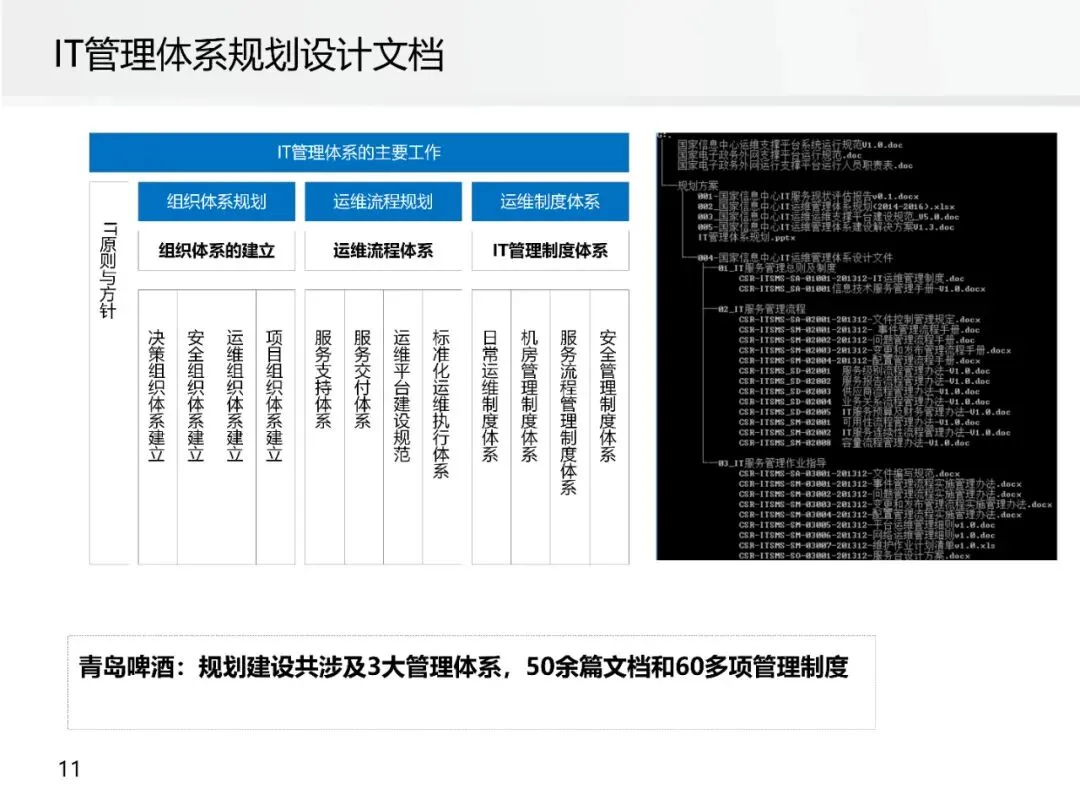Click the file ending "IT运维管理制度.doc"
This screenshot has width=1080, height=810.
[x=851, y=278]
